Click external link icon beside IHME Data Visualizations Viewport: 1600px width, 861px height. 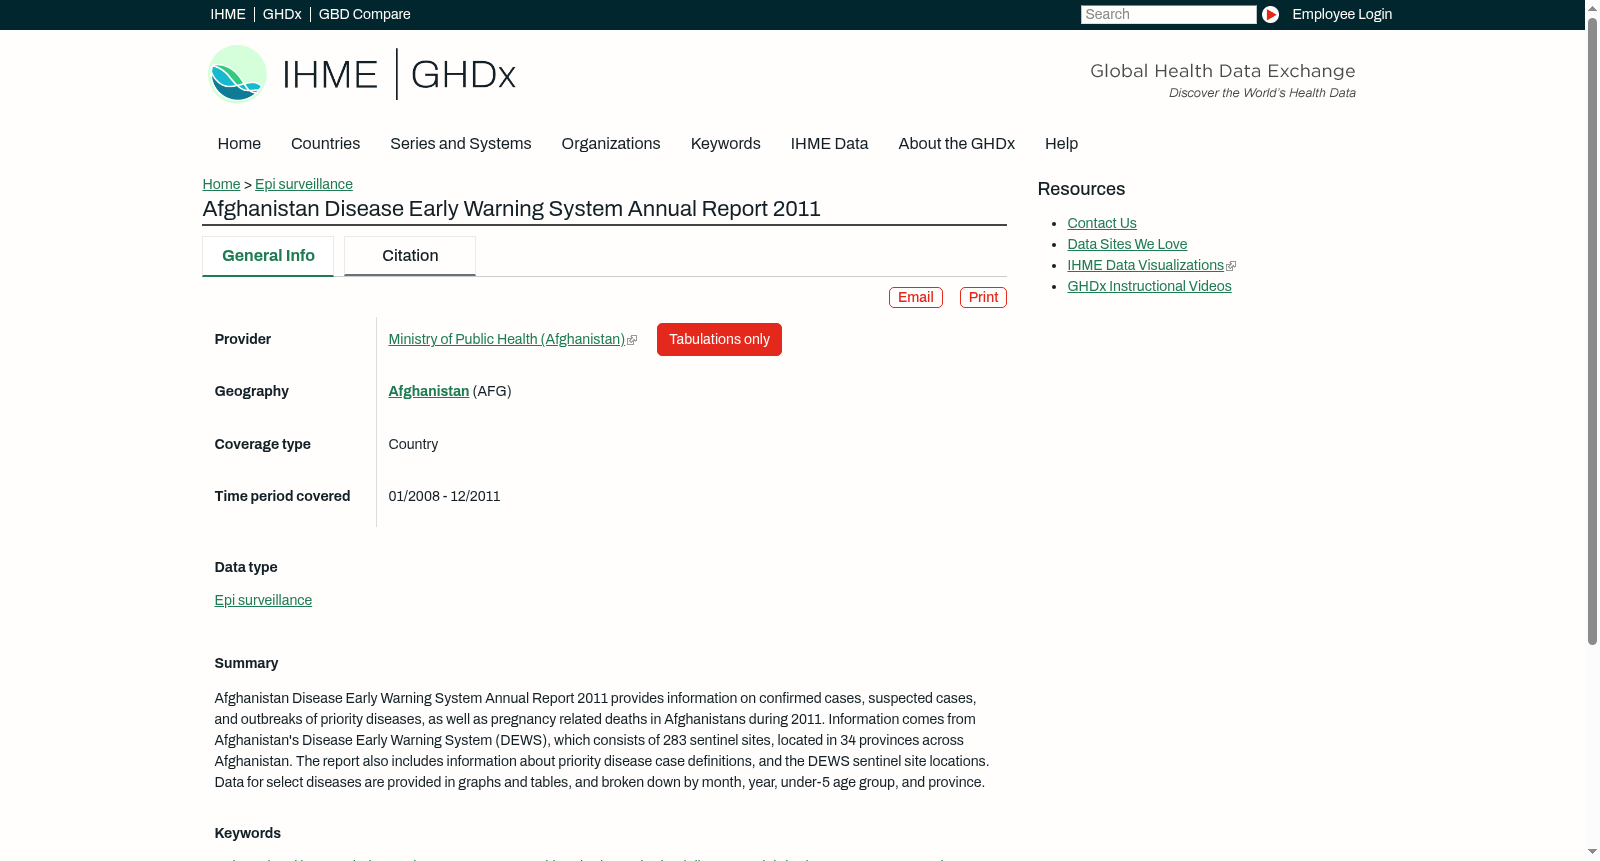click(x=1231, y=266)
